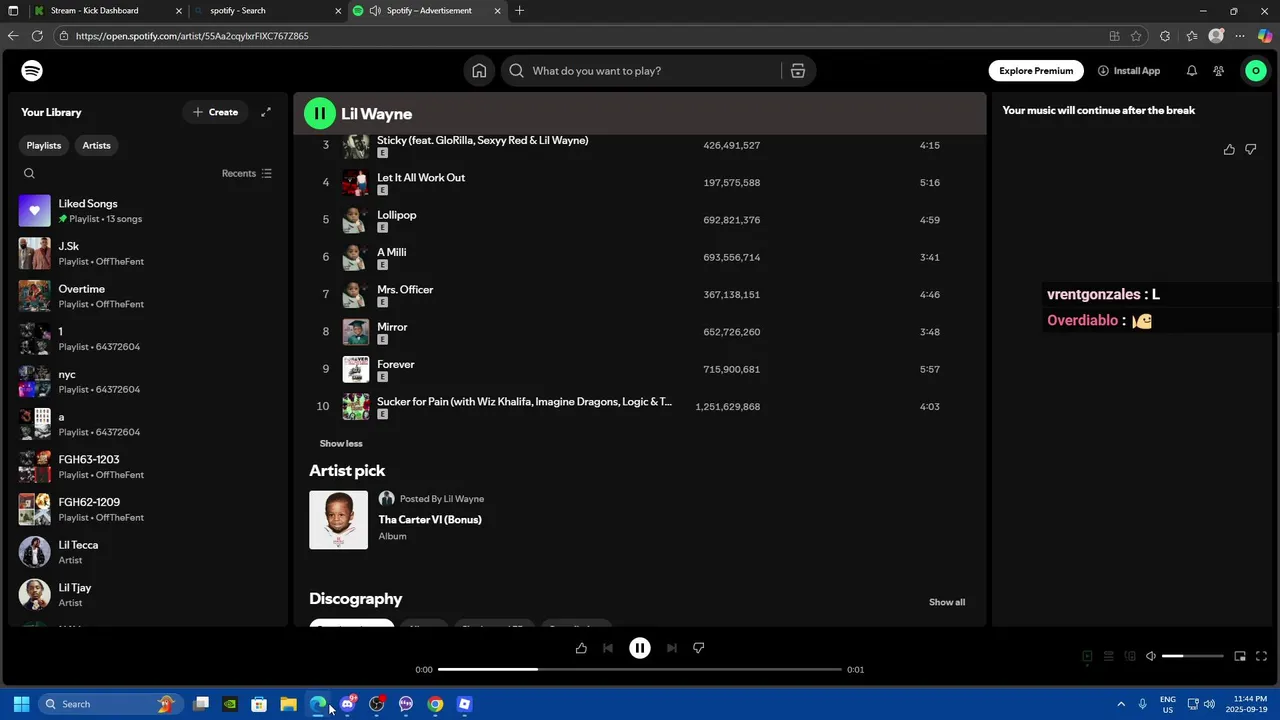Open Friend Activity icon

click(x=1218, y=71)
